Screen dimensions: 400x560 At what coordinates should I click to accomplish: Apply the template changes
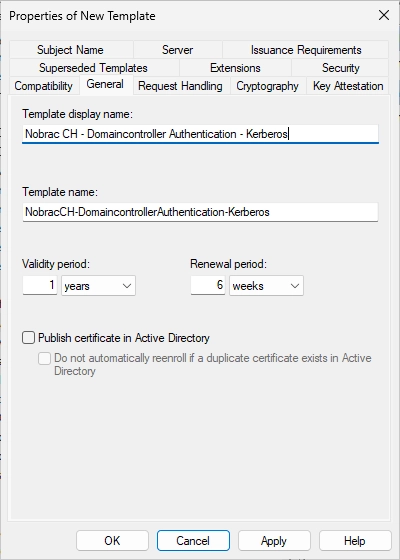(274, 540)
